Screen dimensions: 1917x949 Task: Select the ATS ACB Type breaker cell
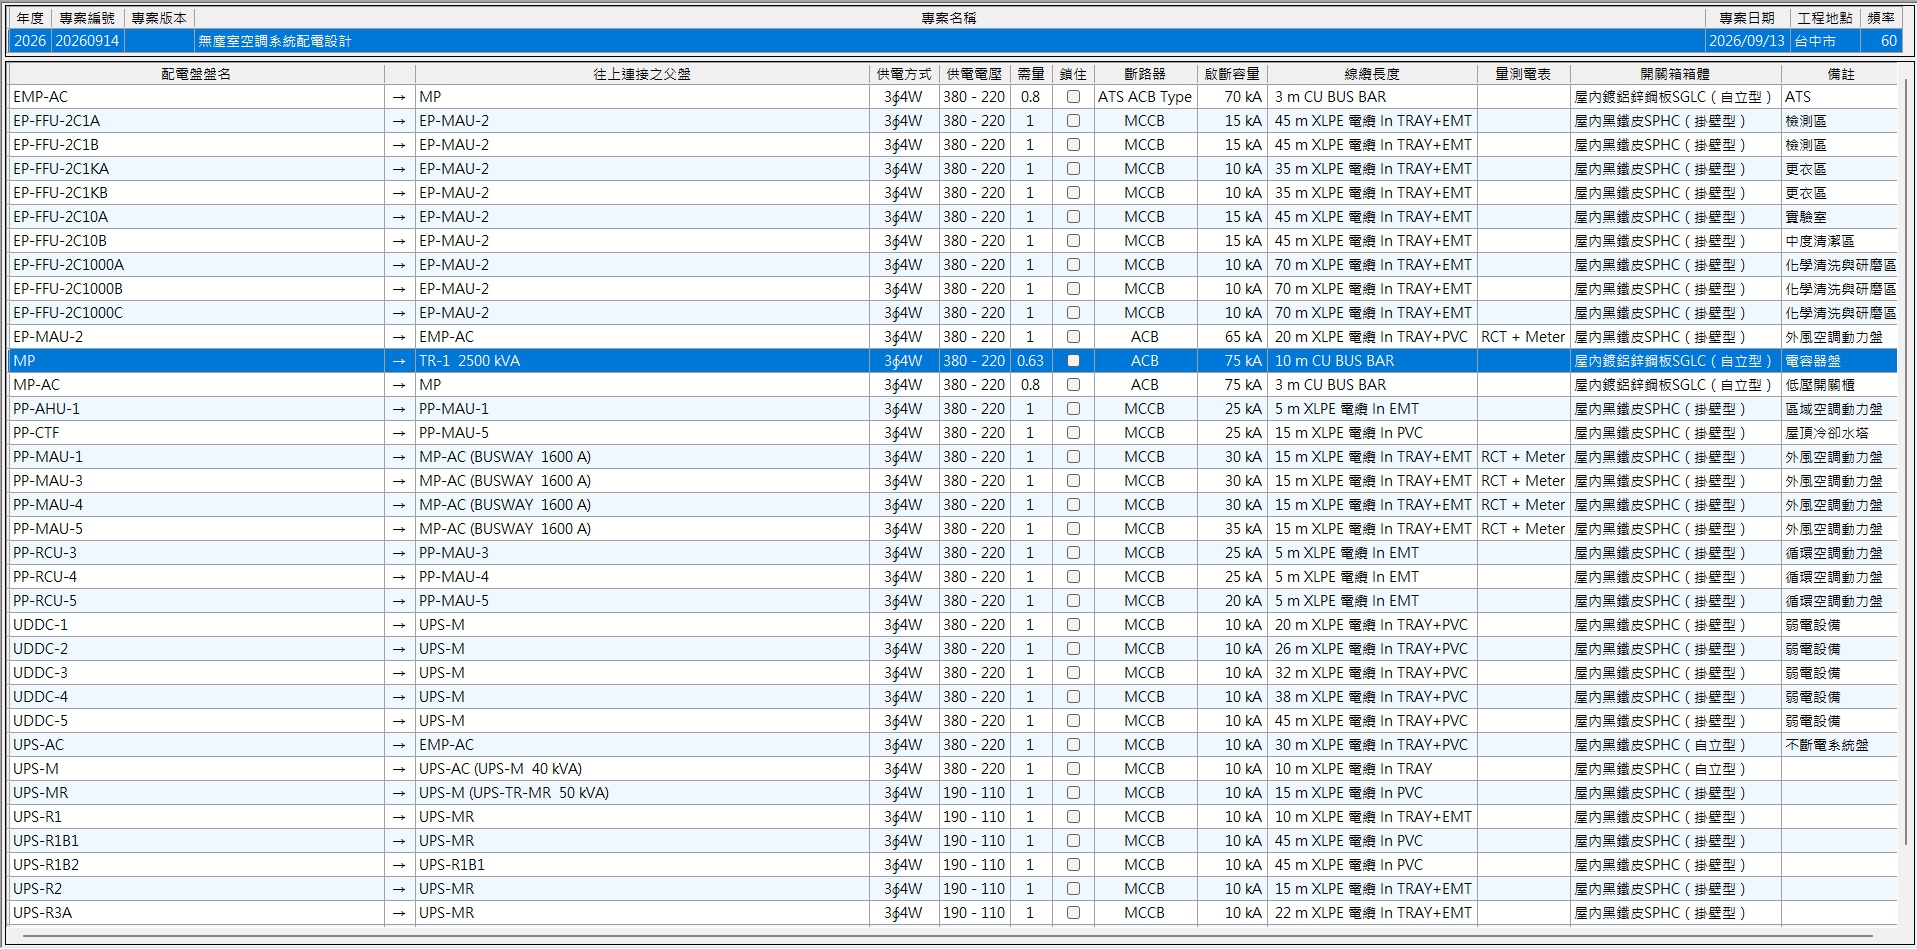(1145, 97)
